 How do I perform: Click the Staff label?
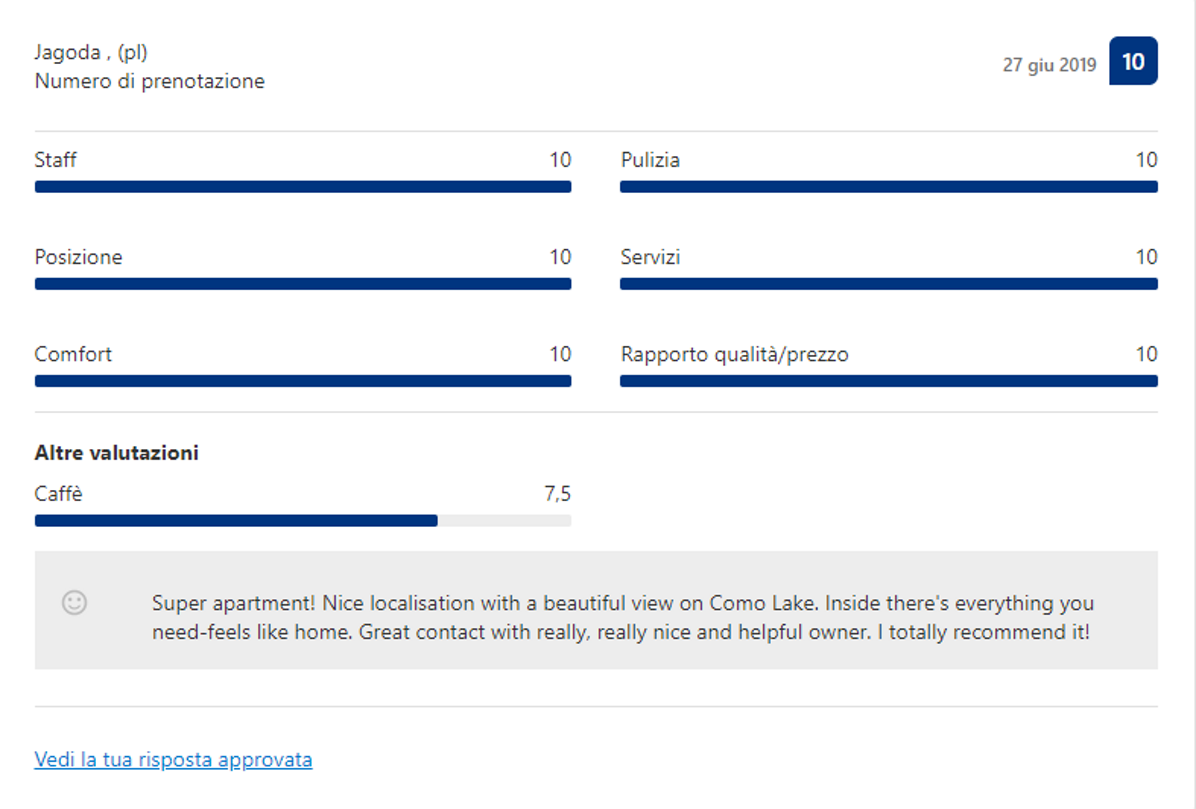click(x=55, y=160)
